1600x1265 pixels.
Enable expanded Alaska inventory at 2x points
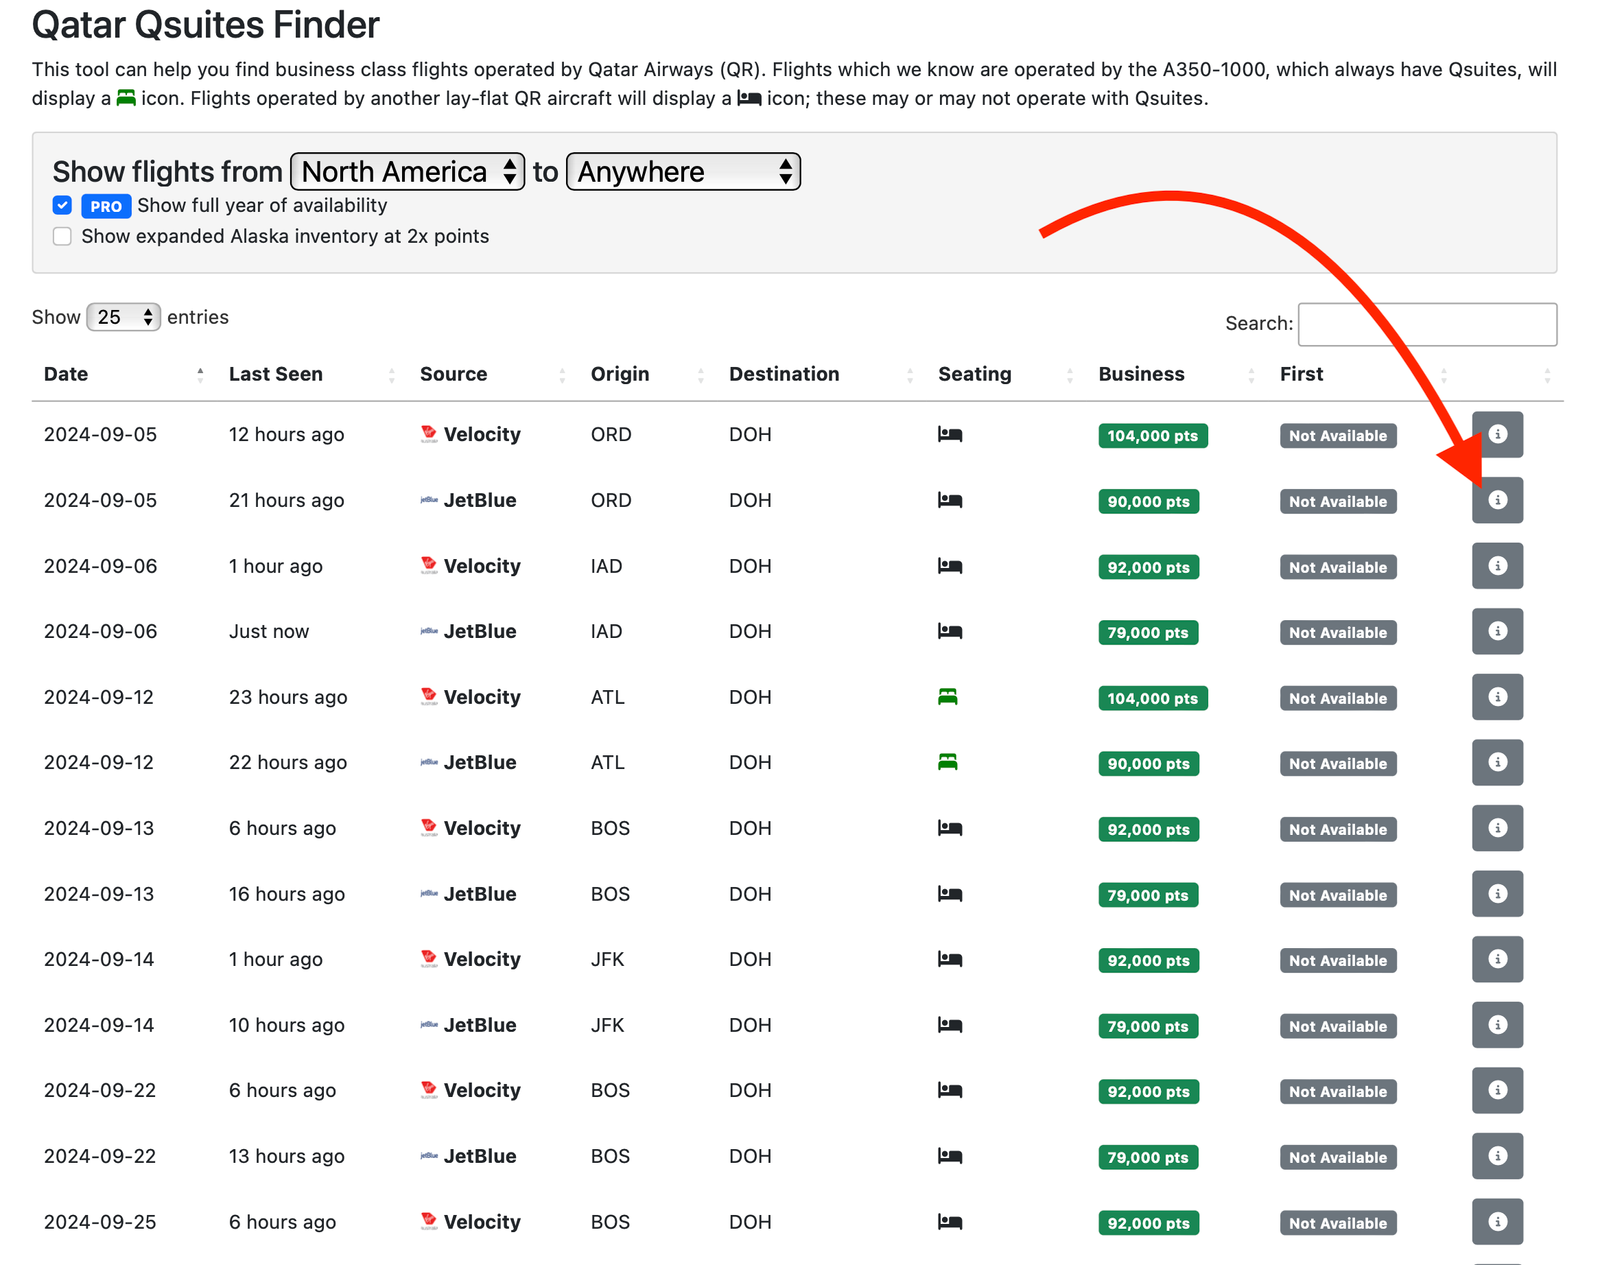pos(62,236)
